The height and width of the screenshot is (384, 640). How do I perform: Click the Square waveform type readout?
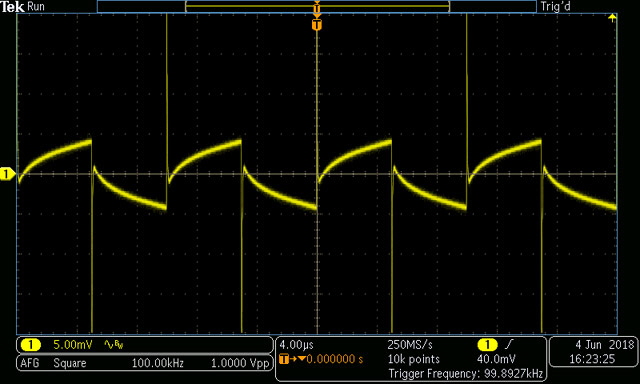pyautogui.click(x=70, y=363)
